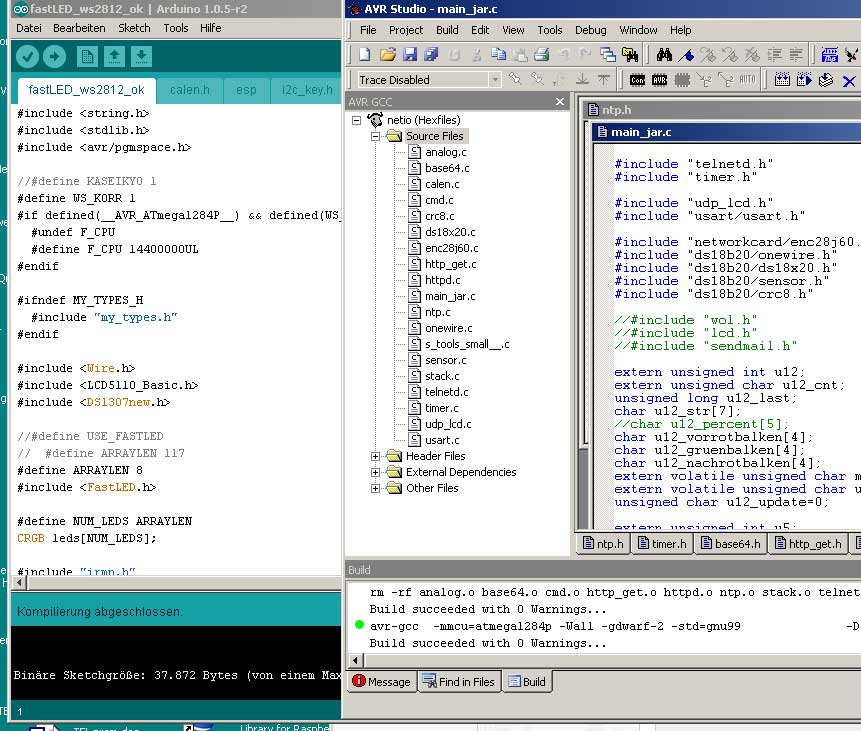Image resolution: width=861 pixels, height=731 pixels.
Task: Click the Find in Files binoculars-folder icon
Action: tap(630, 54)
